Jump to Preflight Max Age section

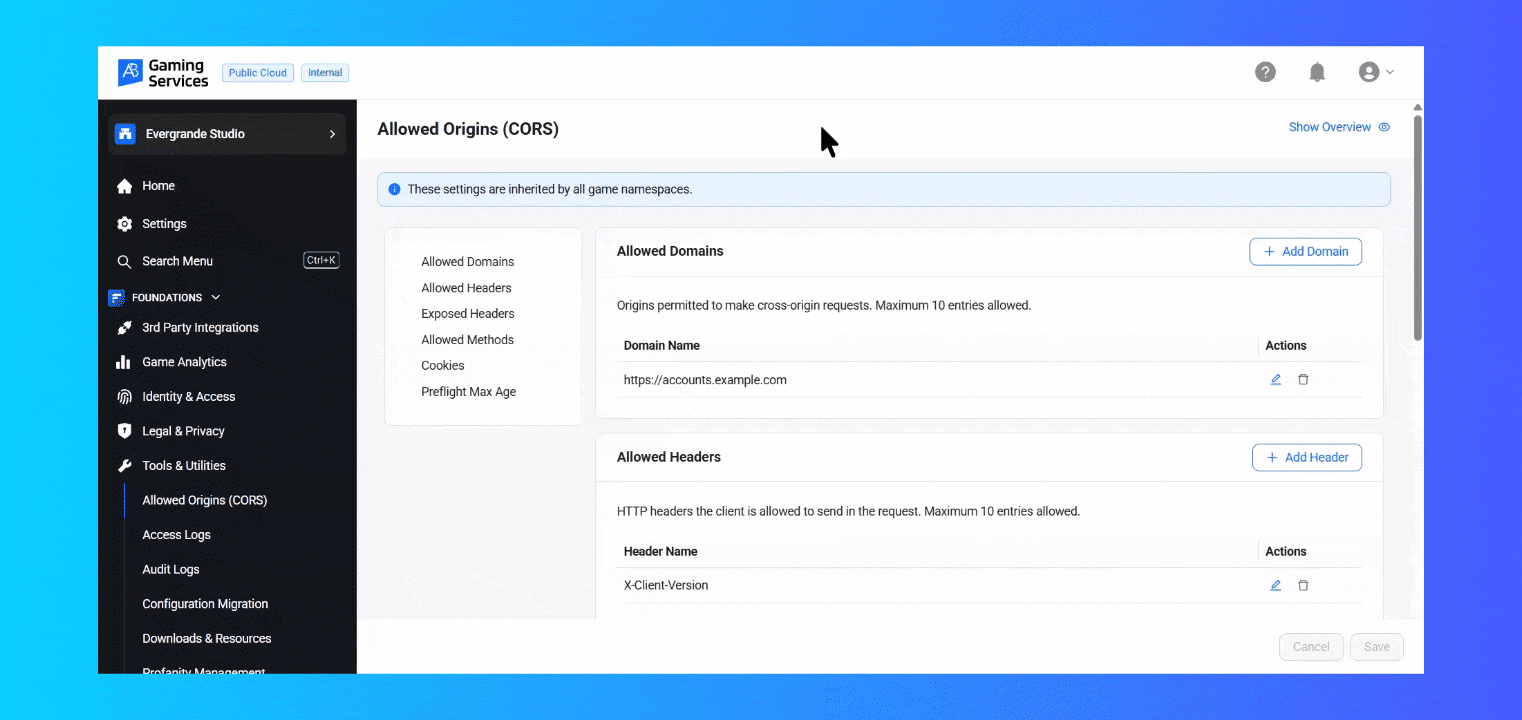[x=469, y=392]
